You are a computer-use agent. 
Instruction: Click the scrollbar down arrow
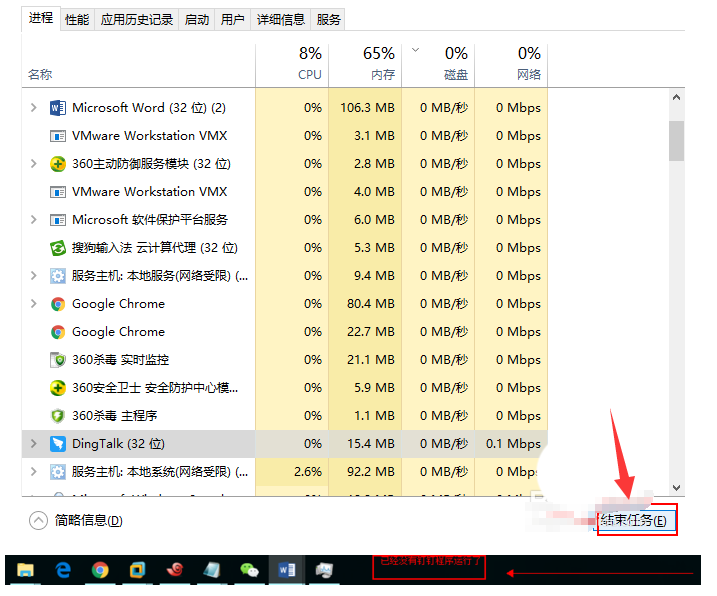tap(676, 488)
